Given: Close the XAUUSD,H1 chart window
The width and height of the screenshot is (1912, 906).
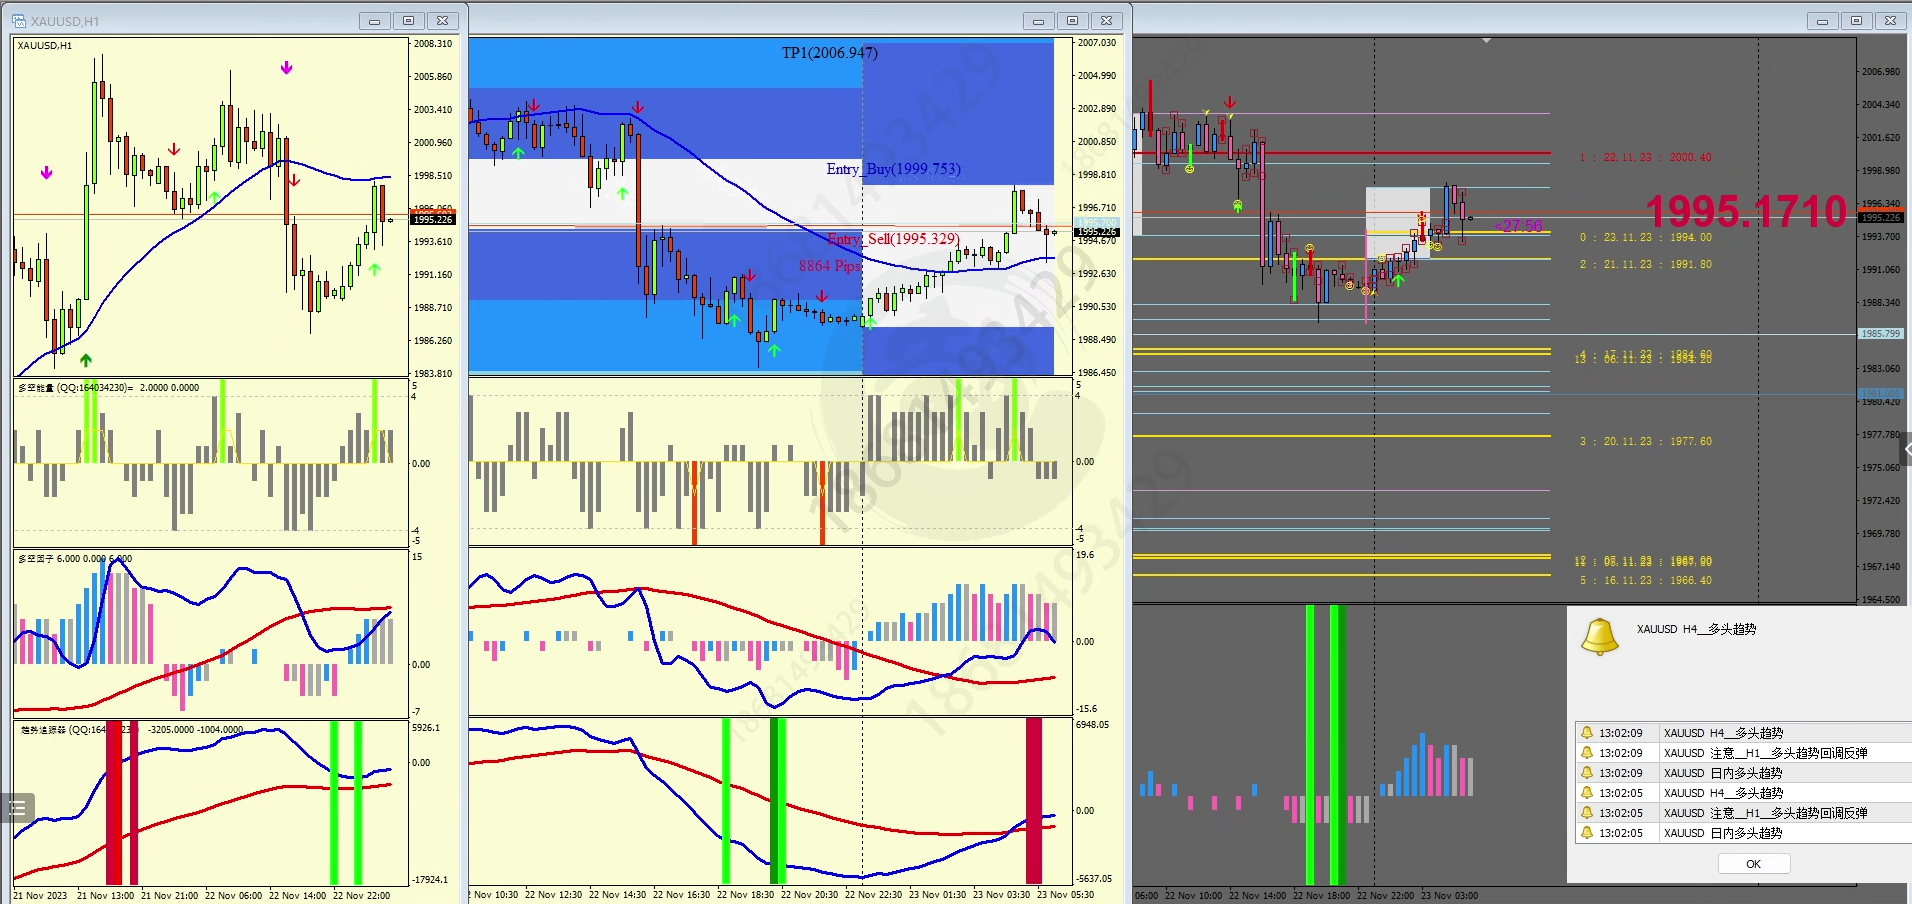Looking at the screenshot, I should tap(442, 21).
